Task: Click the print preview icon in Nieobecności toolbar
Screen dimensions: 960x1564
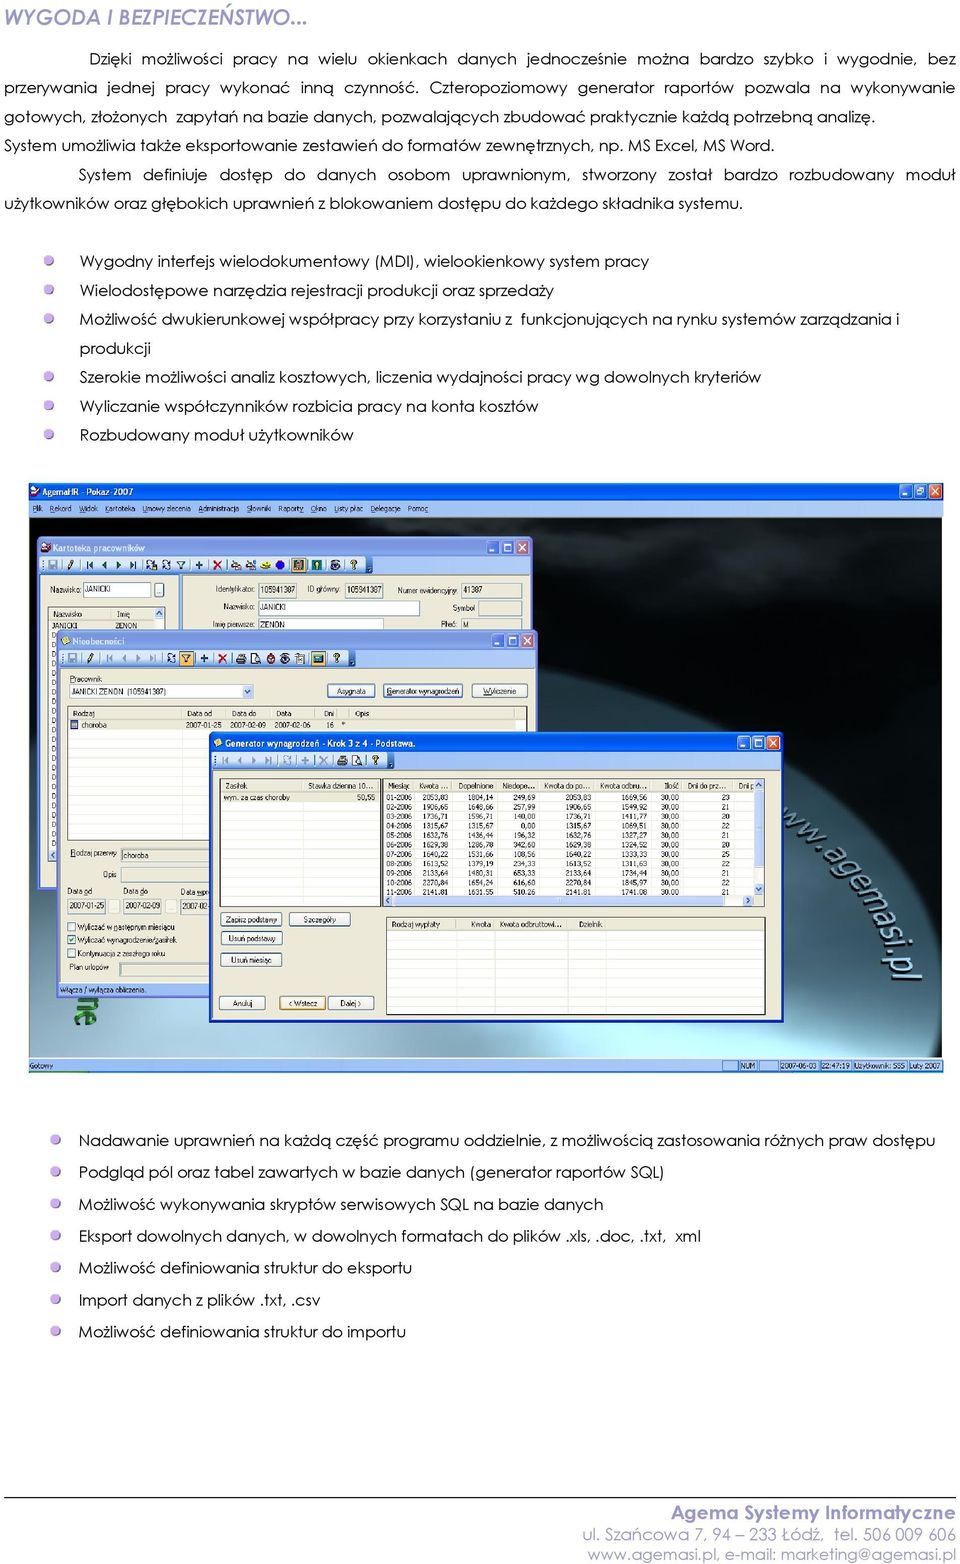Action: 255,658
